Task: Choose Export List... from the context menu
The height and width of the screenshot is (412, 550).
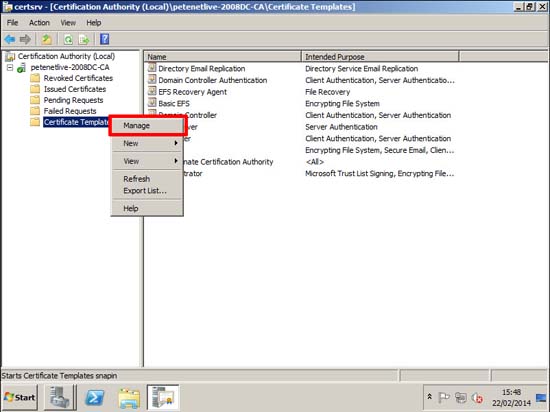Action: point(147,191)
